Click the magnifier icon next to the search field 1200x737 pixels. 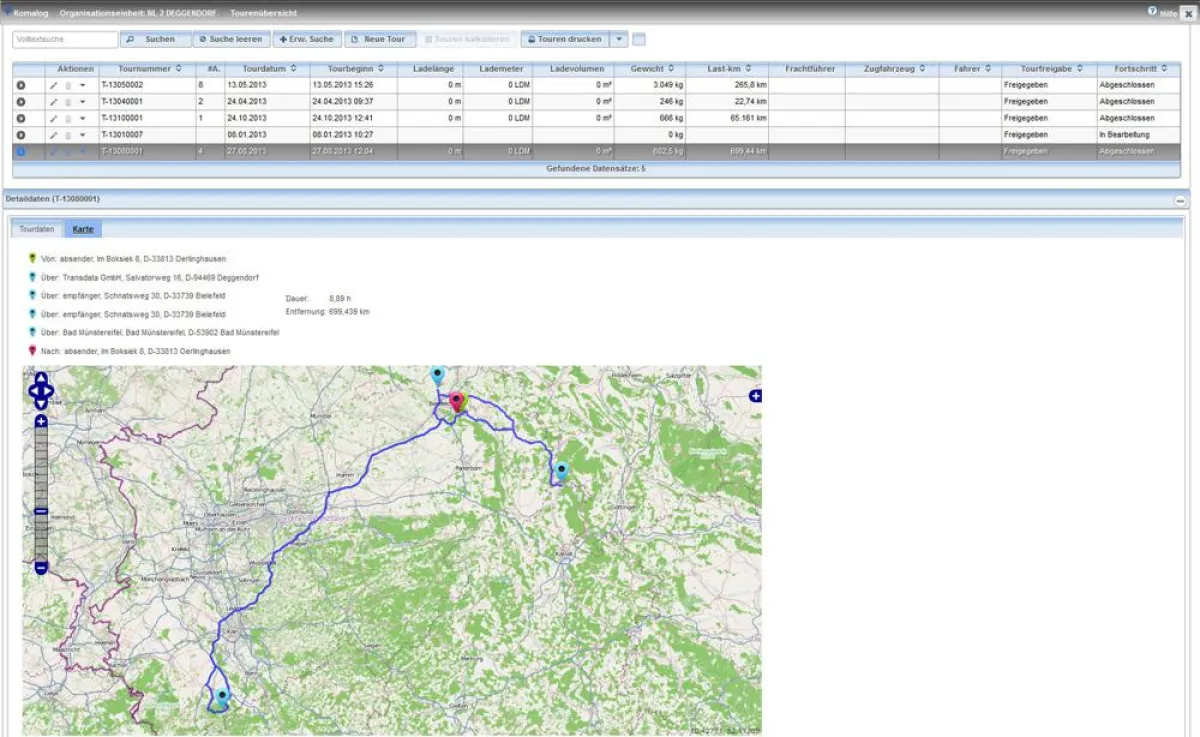(x=130, y=39)
